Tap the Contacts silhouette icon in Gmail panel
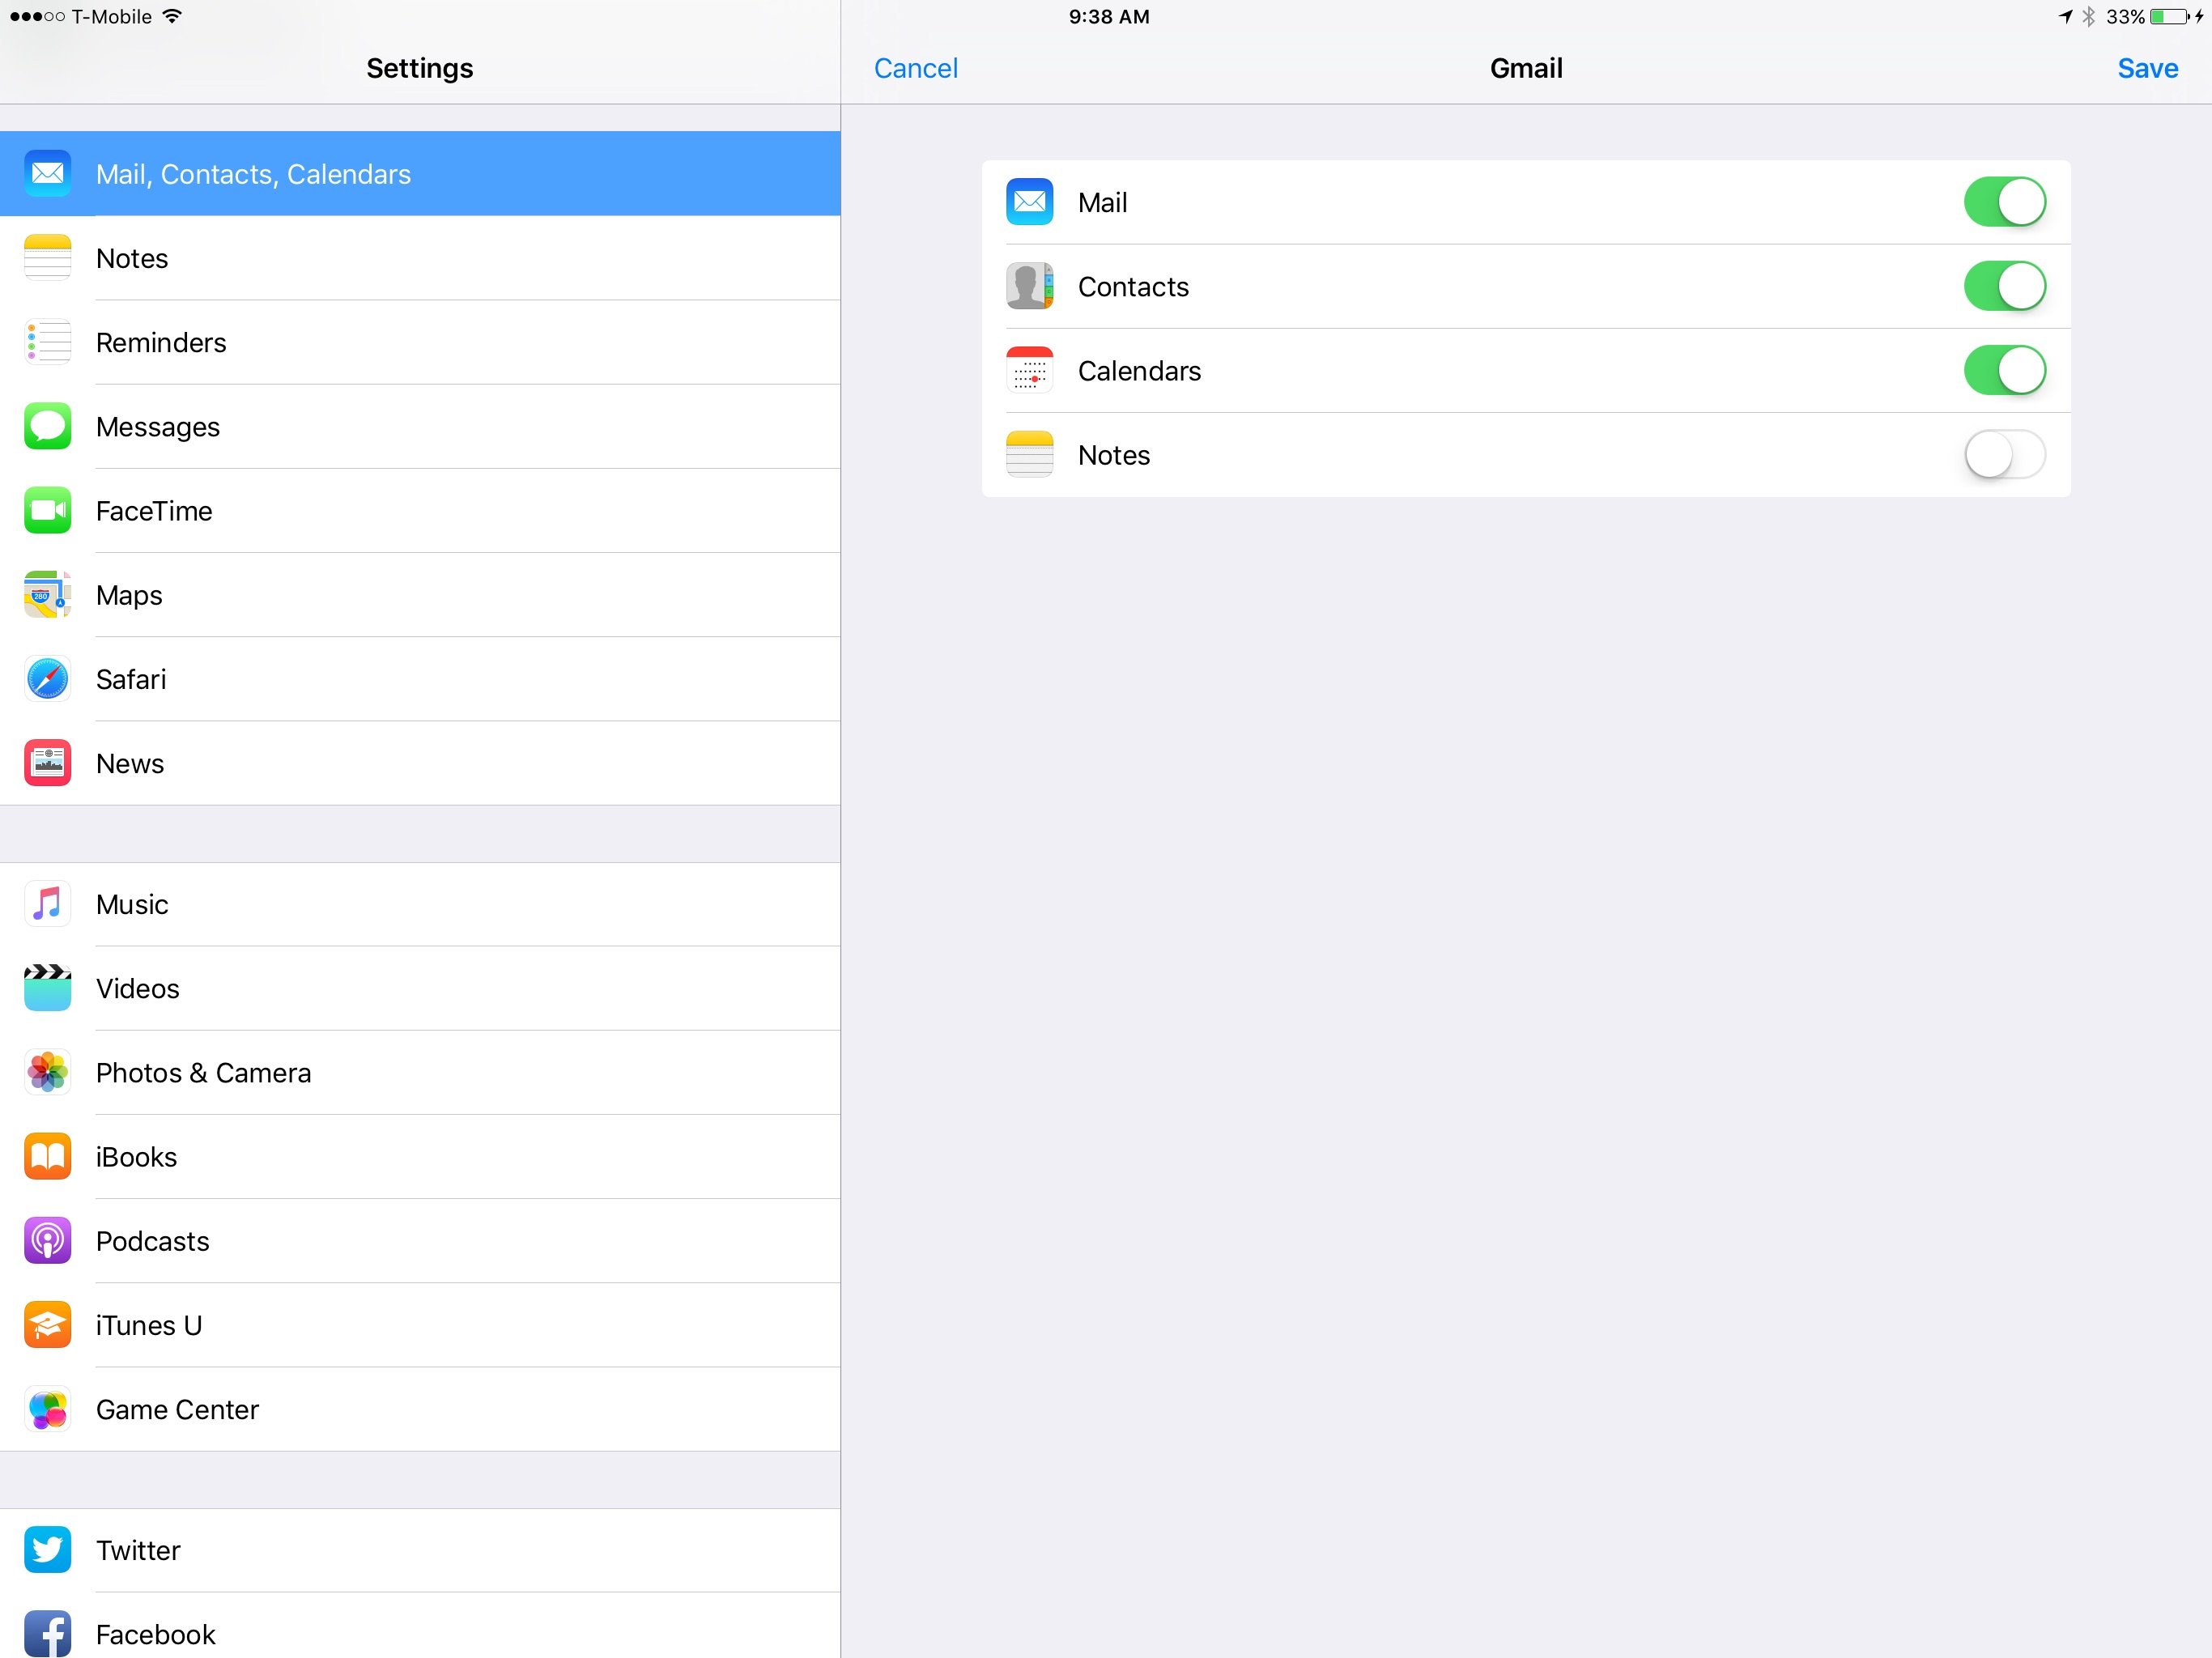This screenshot has height=1658, width=2212. coord(1029,286)
